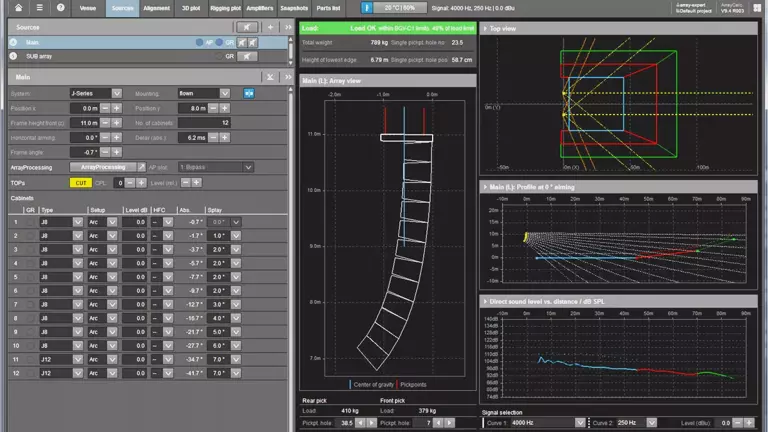Increase Level dBu with plus
Image resolution: width=768 pixels, height=432 pixels.
coord(749,423)
